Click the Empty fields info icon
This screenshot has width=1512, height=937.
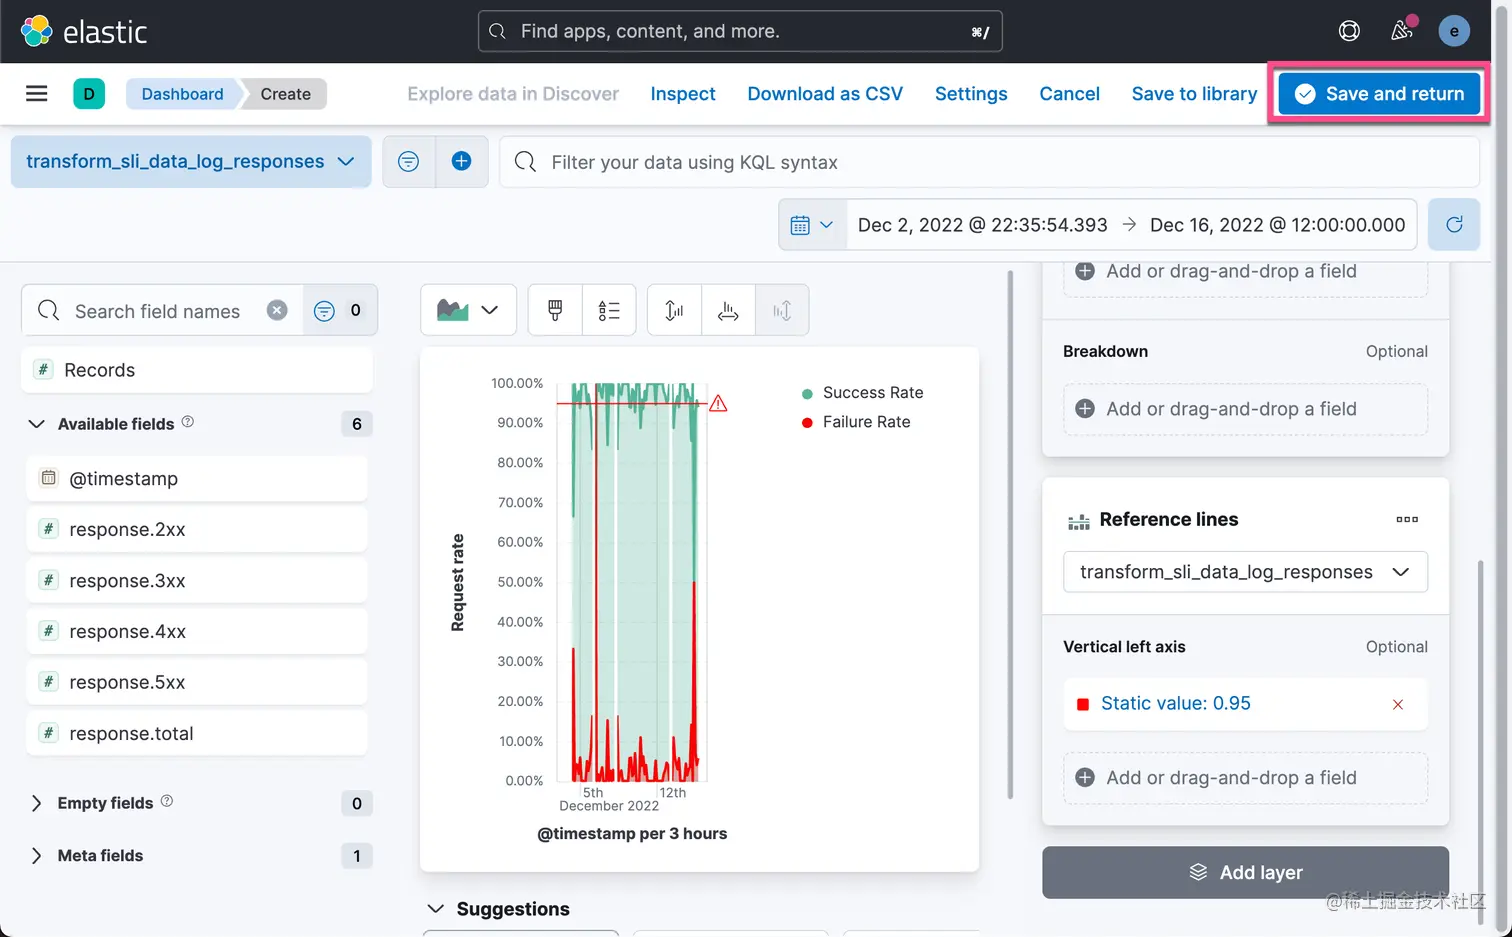click(167, 801)
